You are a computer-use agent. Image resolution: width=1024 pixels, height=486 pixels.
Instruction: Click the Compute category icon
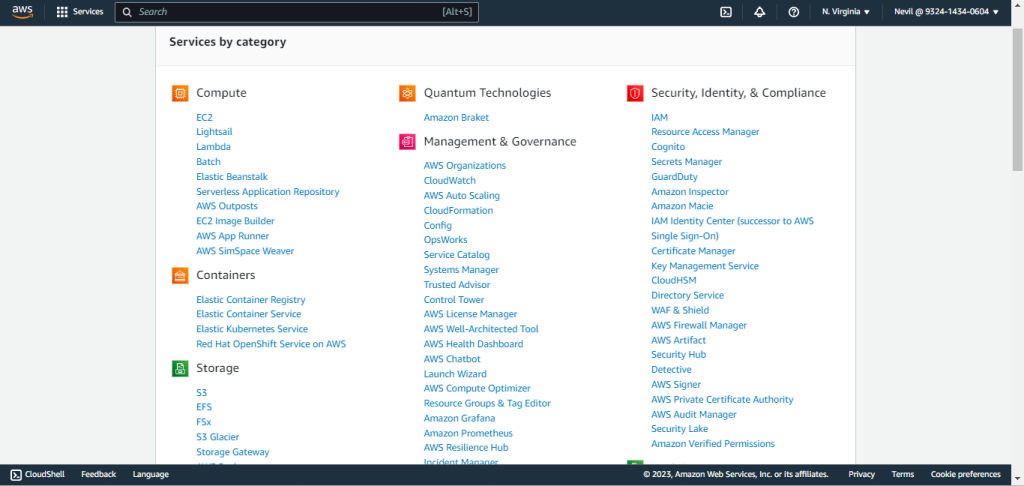click(180, 93)
